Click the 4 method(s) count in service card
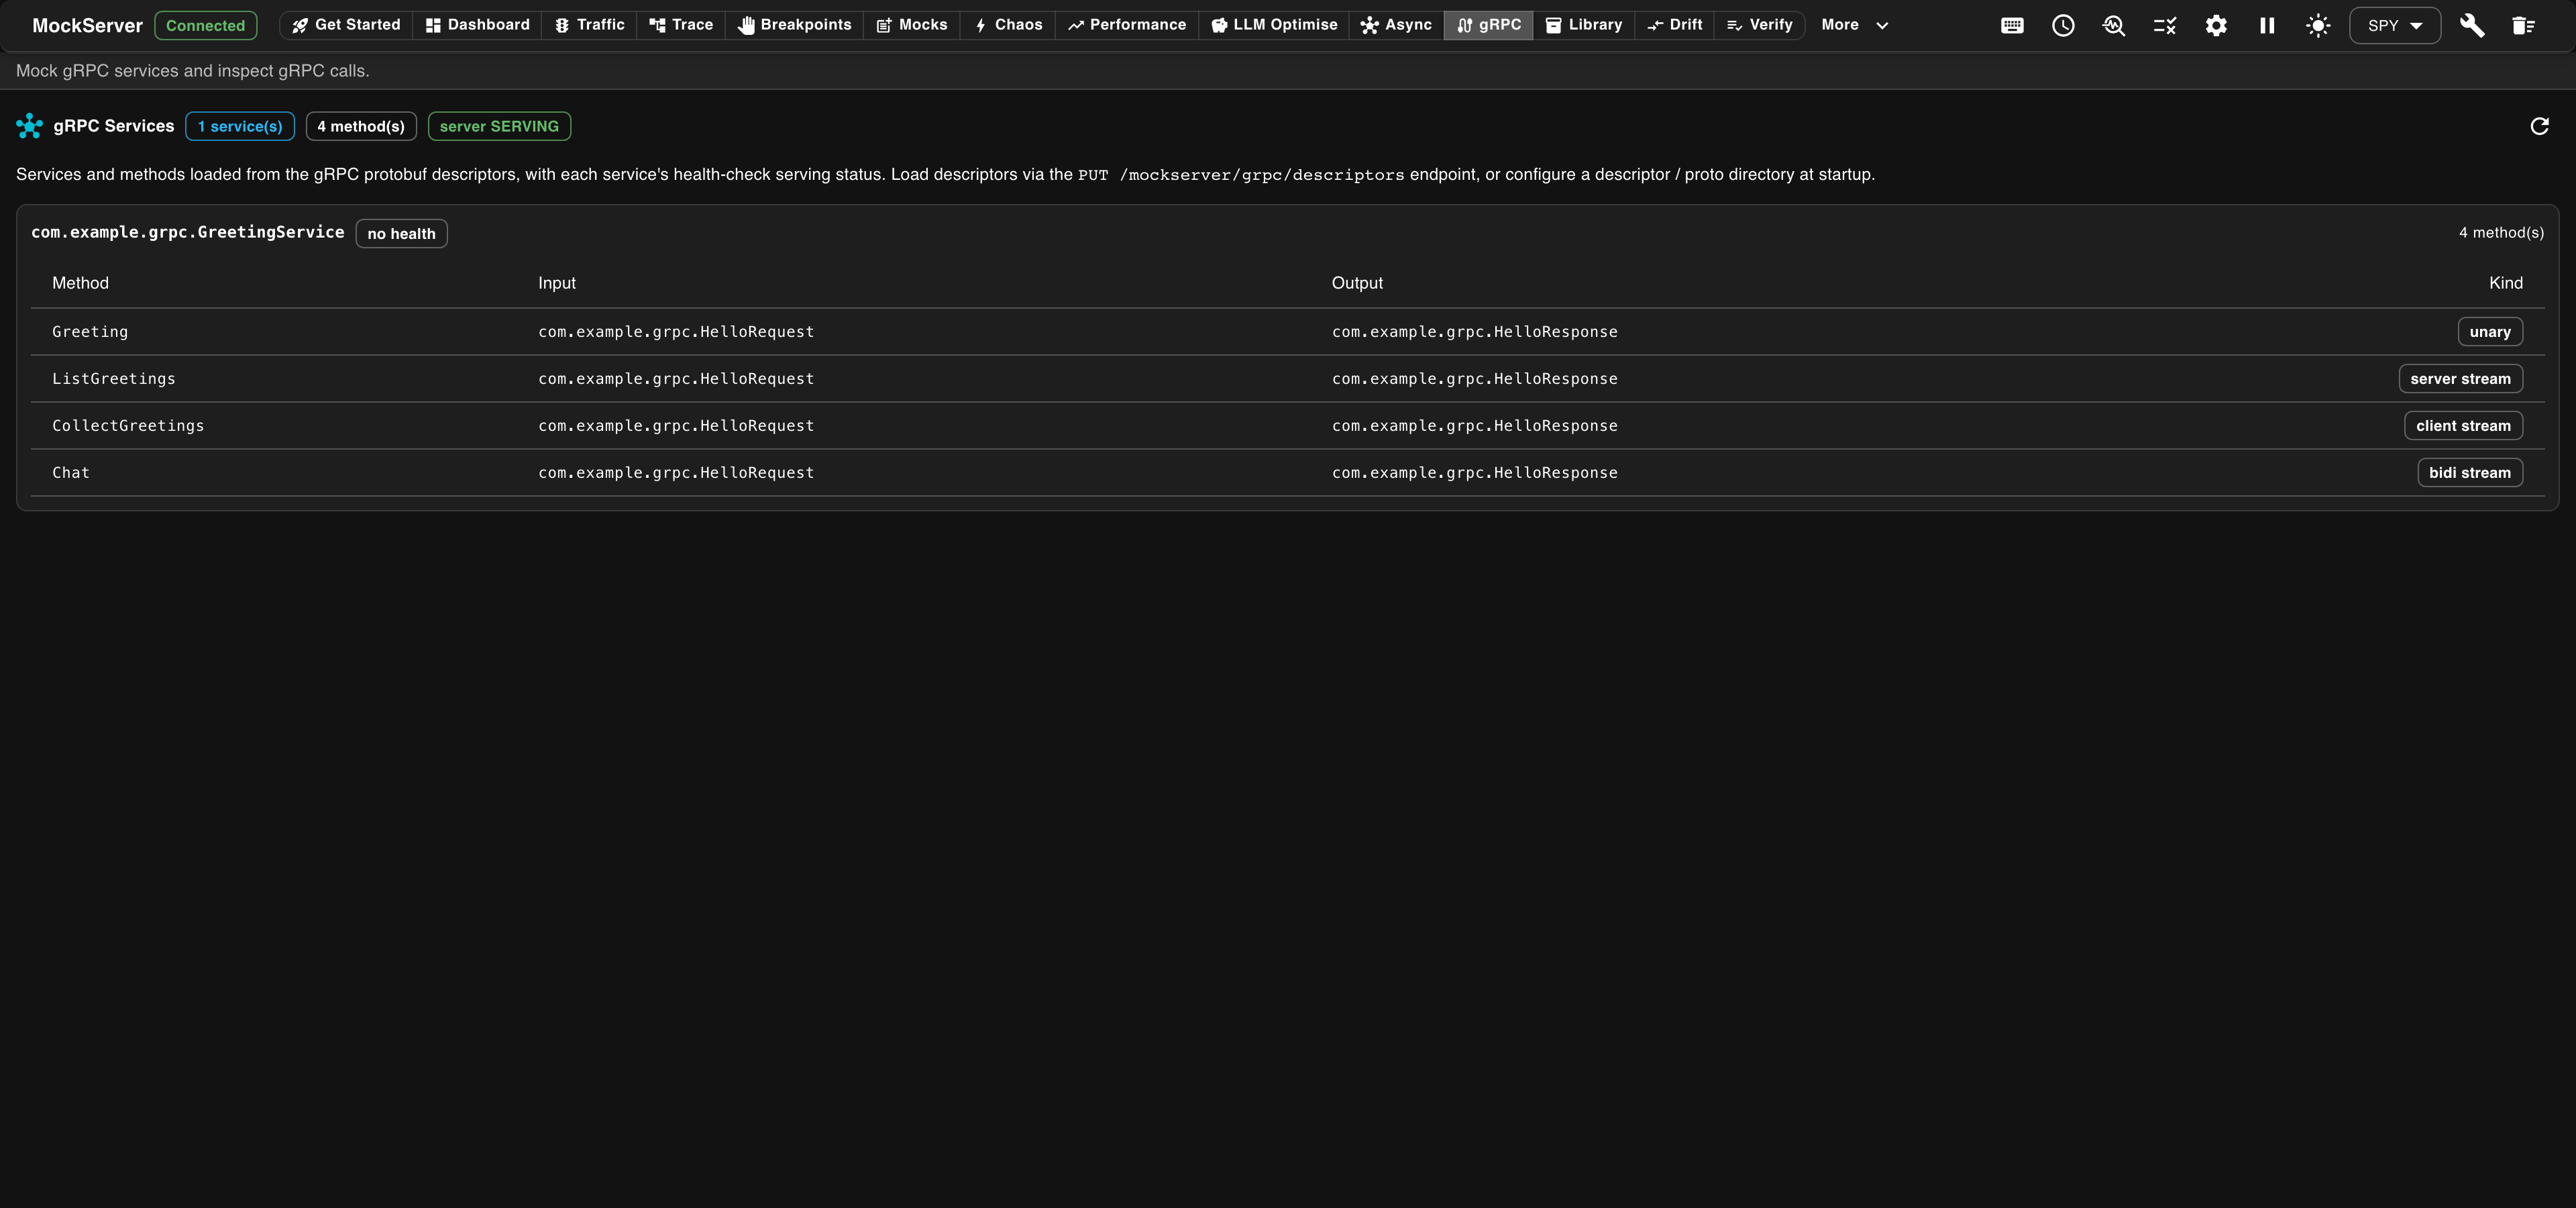The height and width of the screenshot is (1208, 2576). coord(2501,232)
